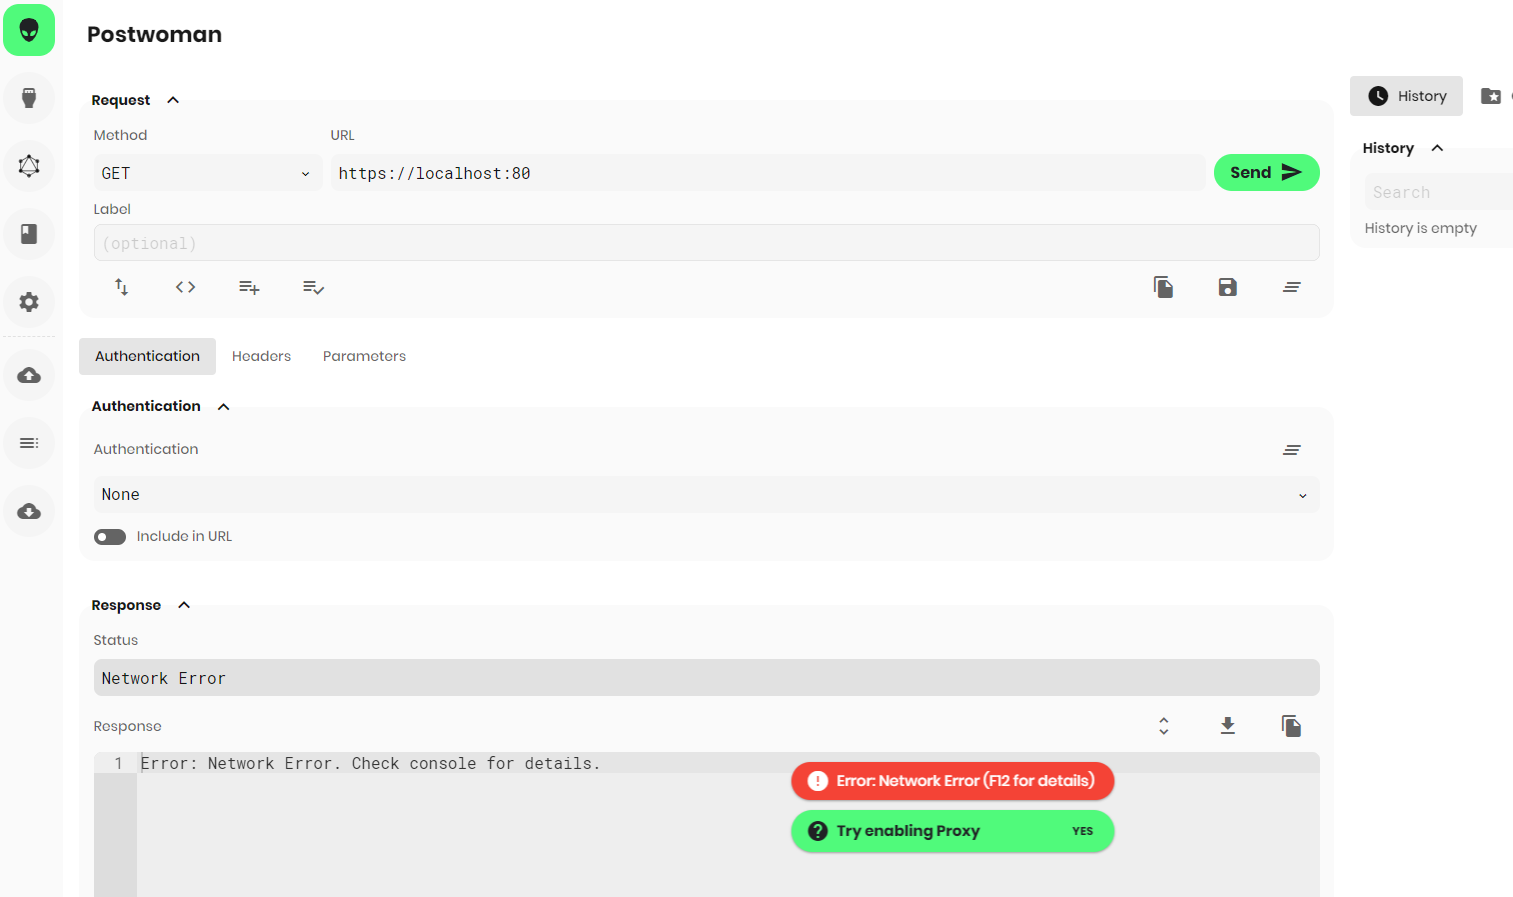Click the Postwoman alien logo
The width and height of the screenshot is (1513, 897).
tap(29, 30)
